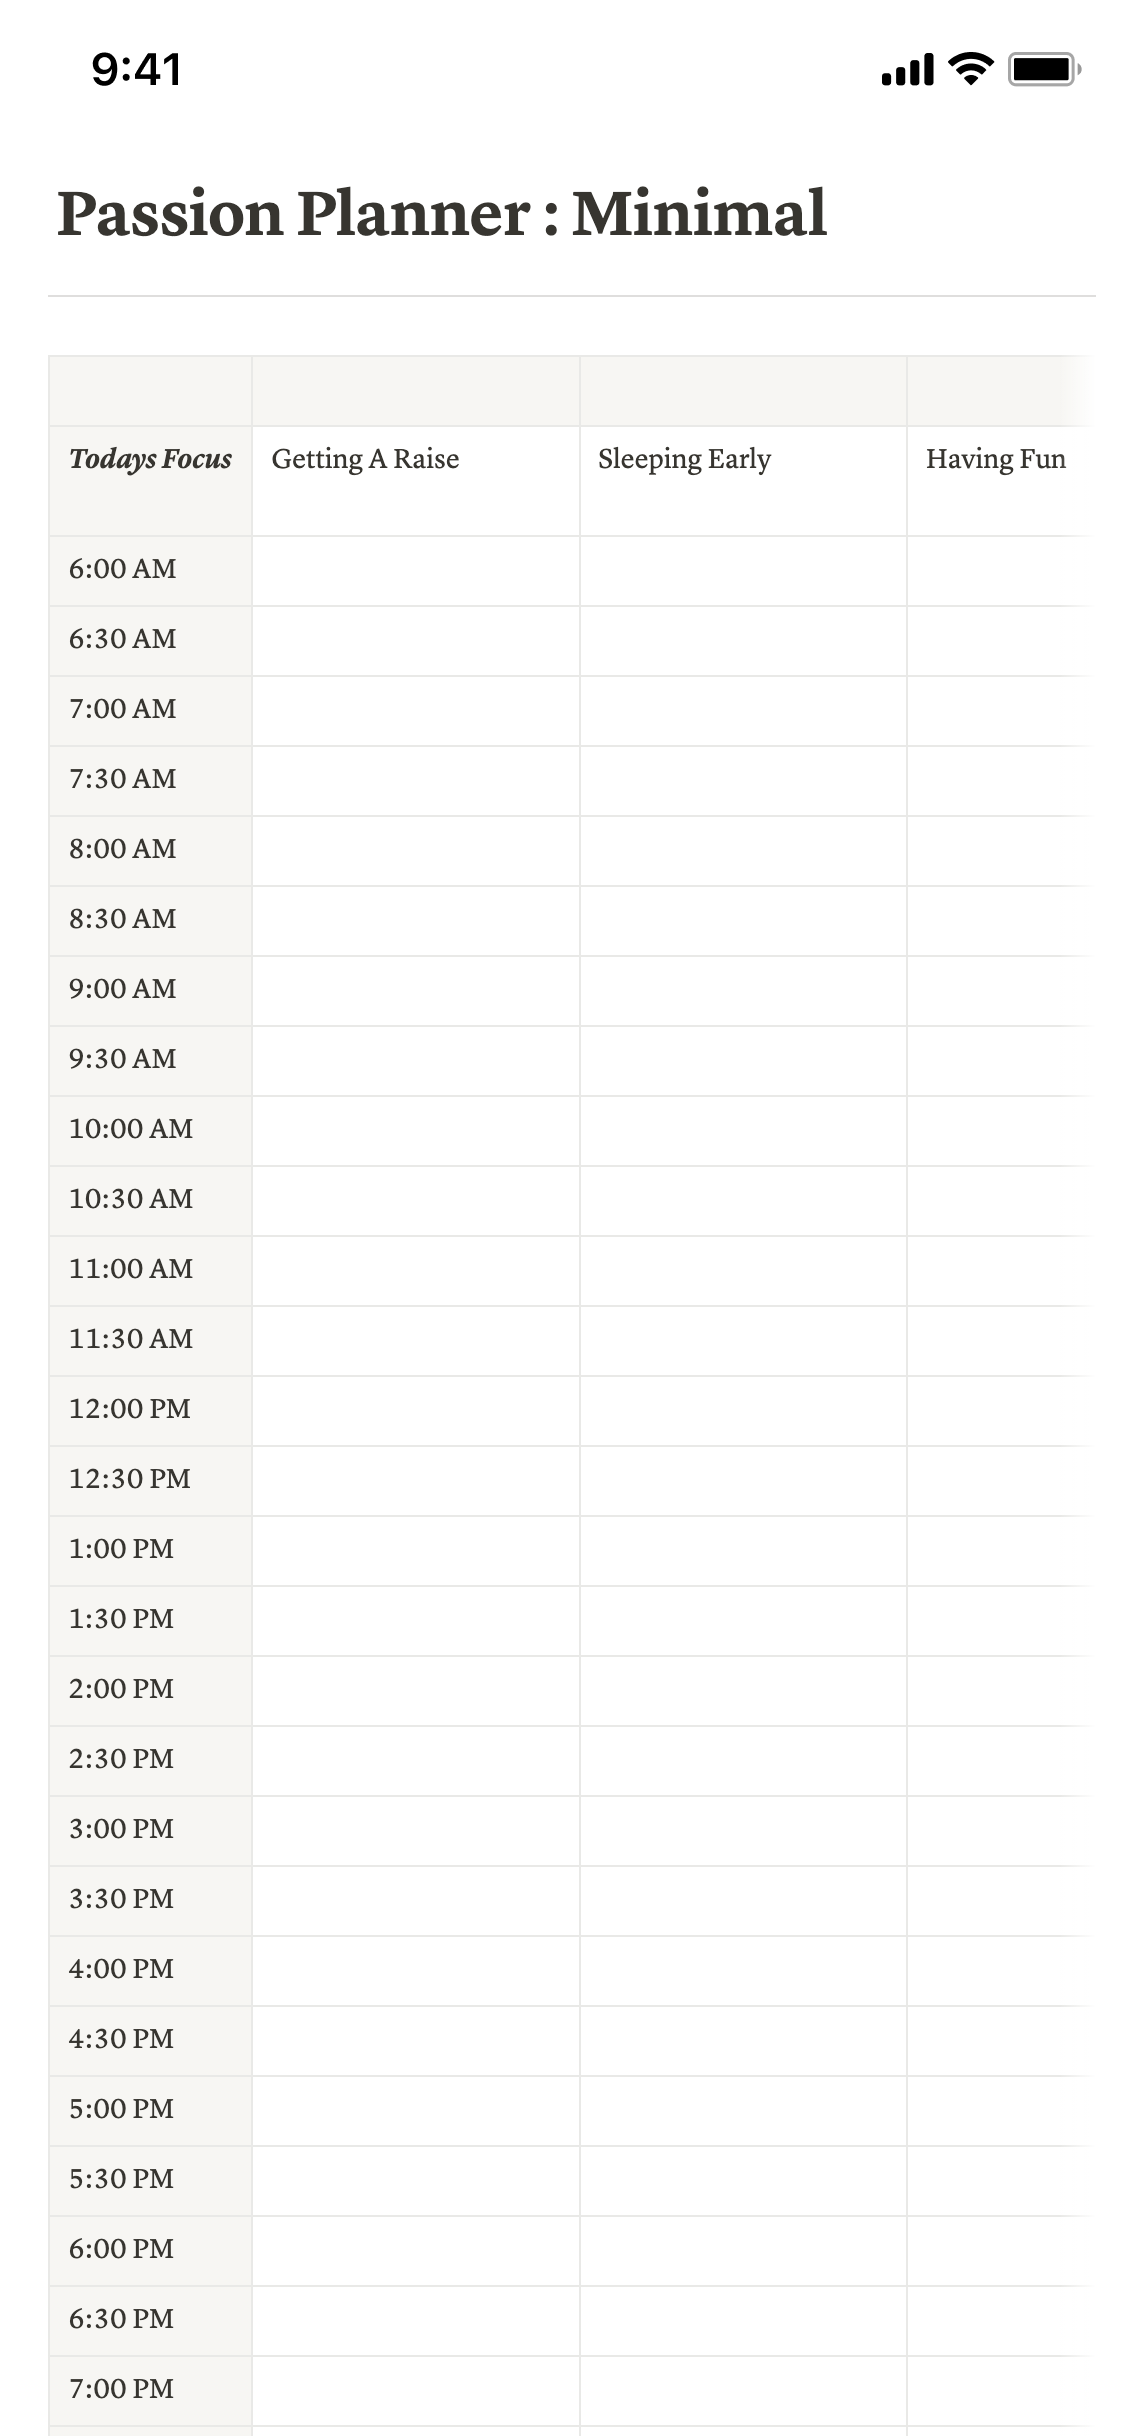Click the Passion Planner : Minimal title
The height and width of the screenshot is (2436, 1125).
[x=442, y=214]
